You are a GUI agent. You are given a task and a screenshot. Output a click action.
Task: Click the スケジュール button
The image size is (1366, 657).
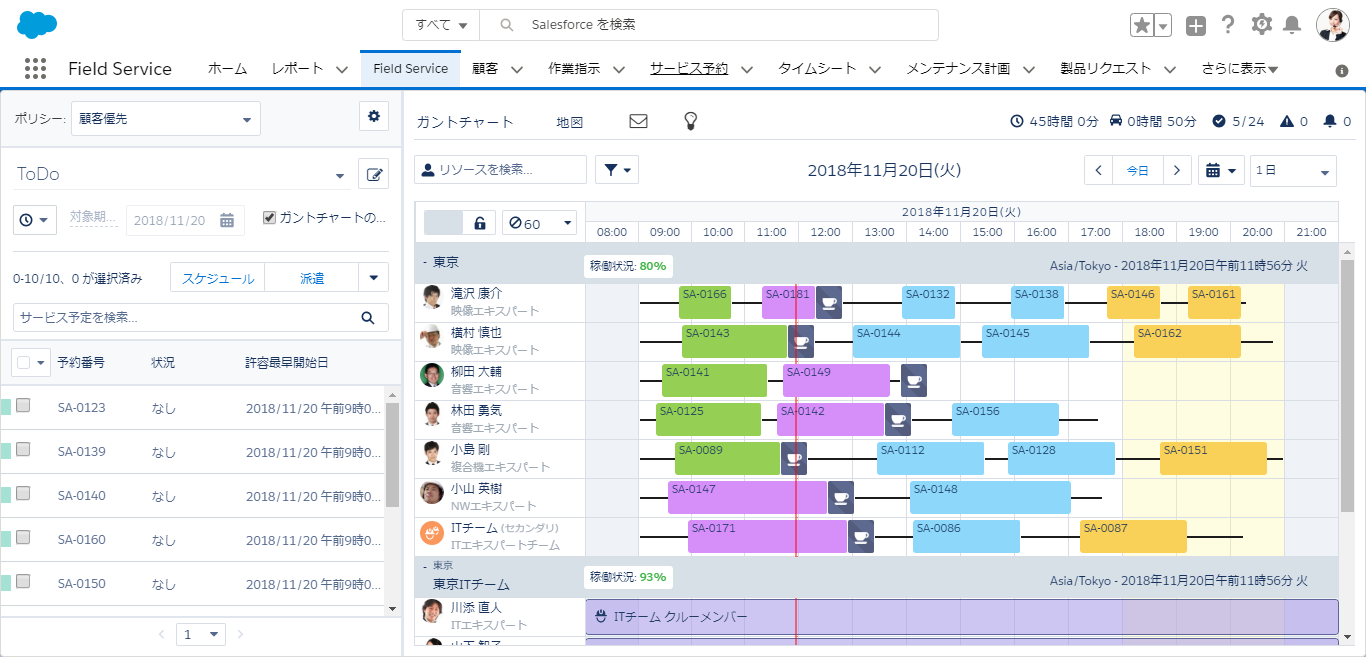[218, 278]
